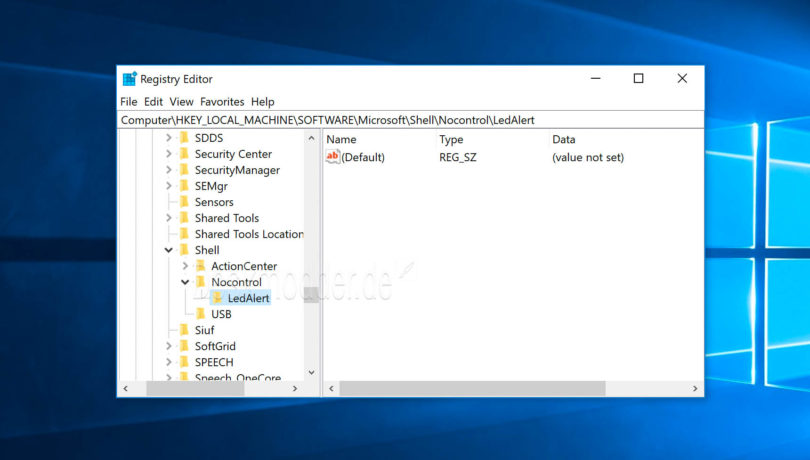
Task: Click the (value not set) data cell
Action: pos(588,157)
